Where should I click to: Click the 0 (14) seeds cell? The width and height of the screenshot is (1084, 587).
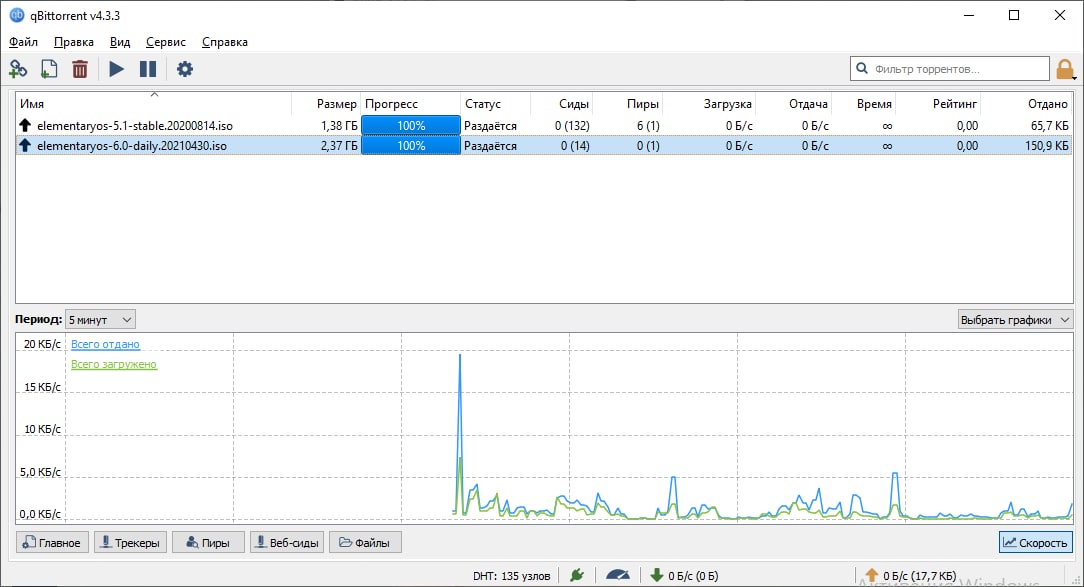575,146
